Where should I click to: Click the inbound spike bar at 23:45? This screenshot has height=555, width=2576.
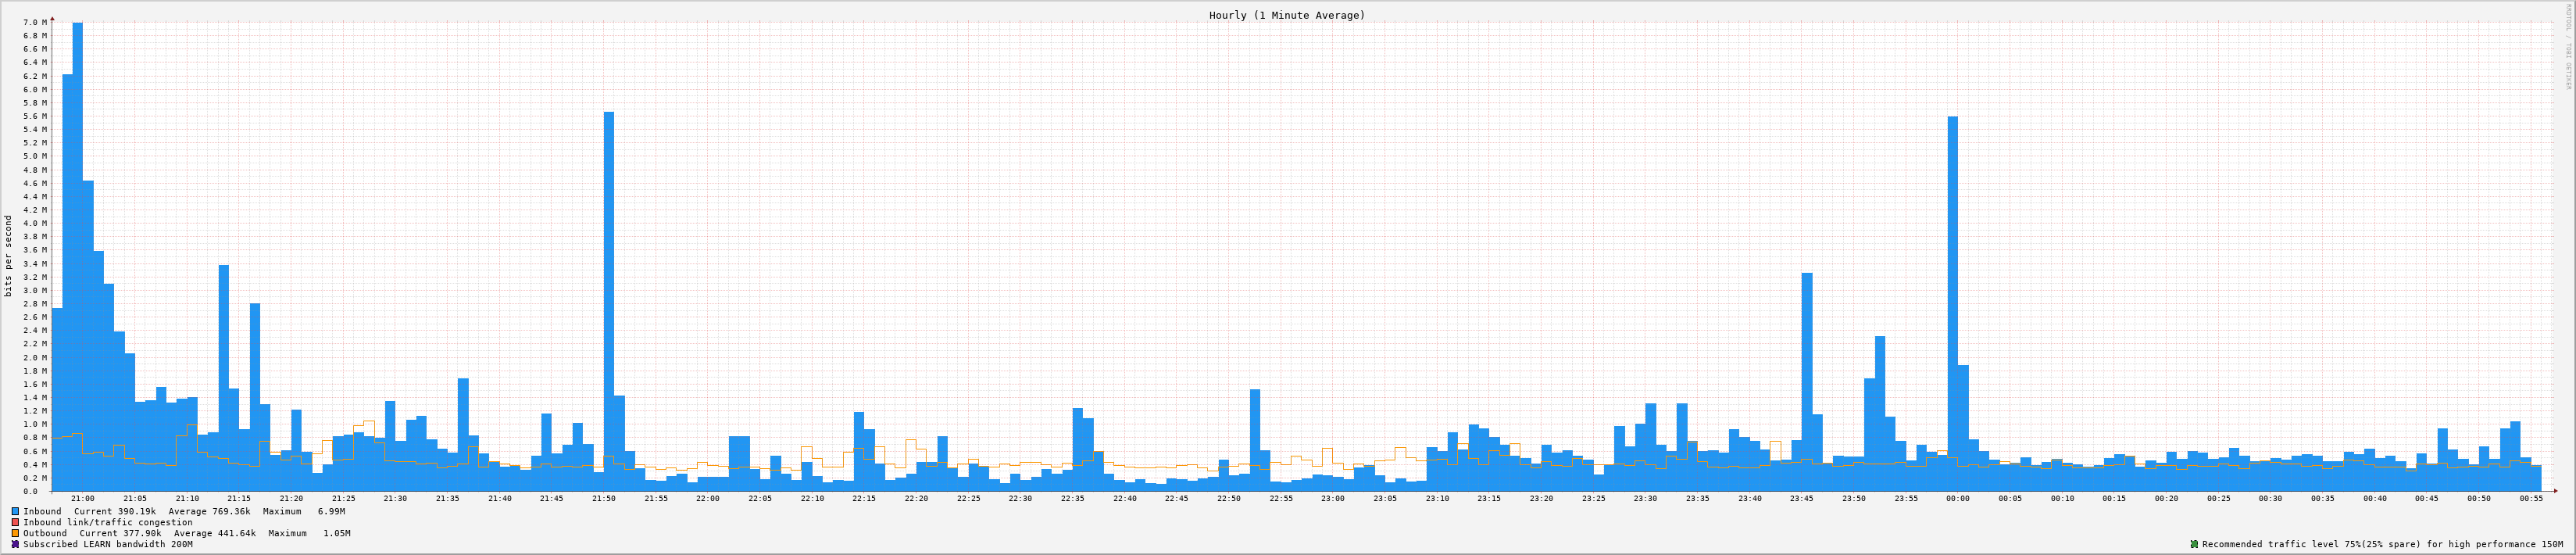point(1807,380)
